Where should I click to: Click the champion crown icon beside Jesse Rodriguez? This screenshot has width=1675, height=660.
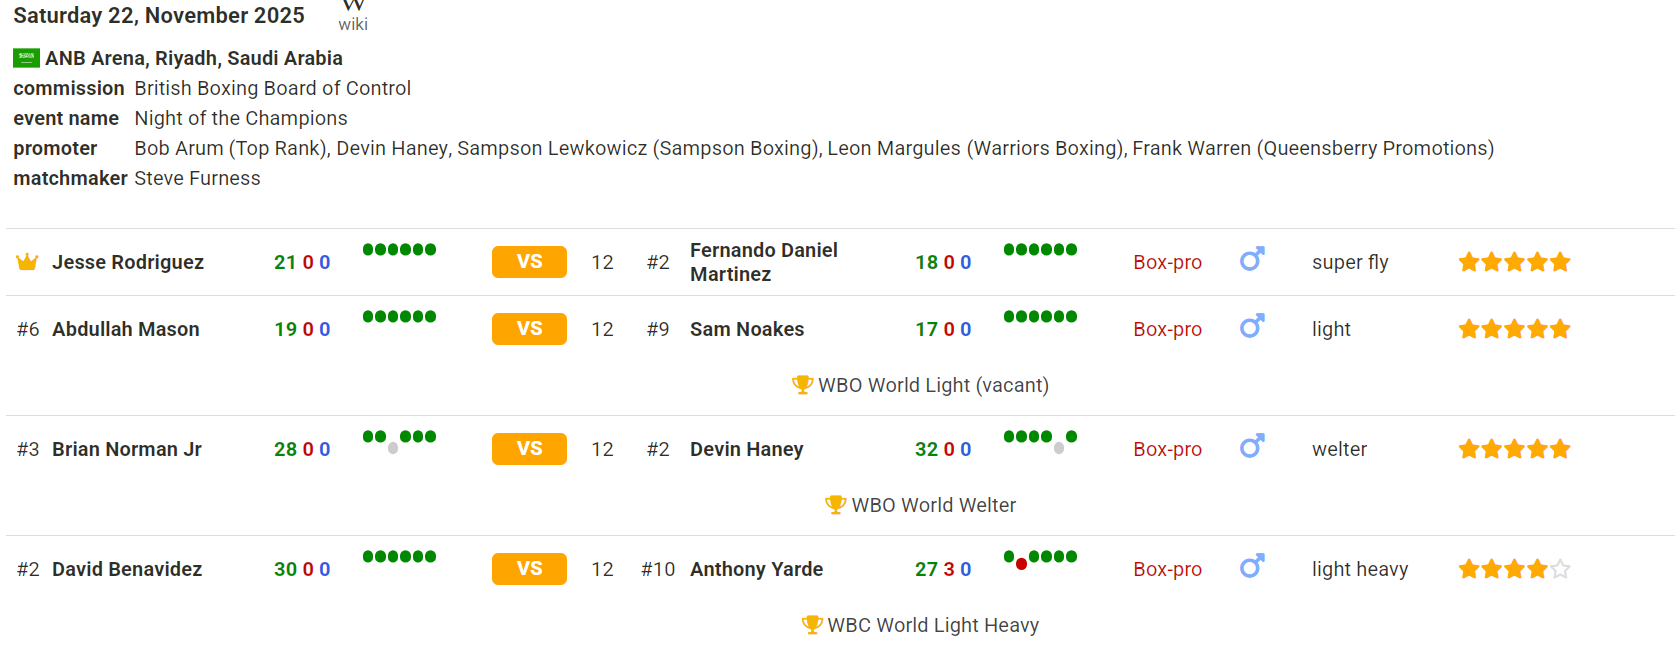[x=27, y=262]
